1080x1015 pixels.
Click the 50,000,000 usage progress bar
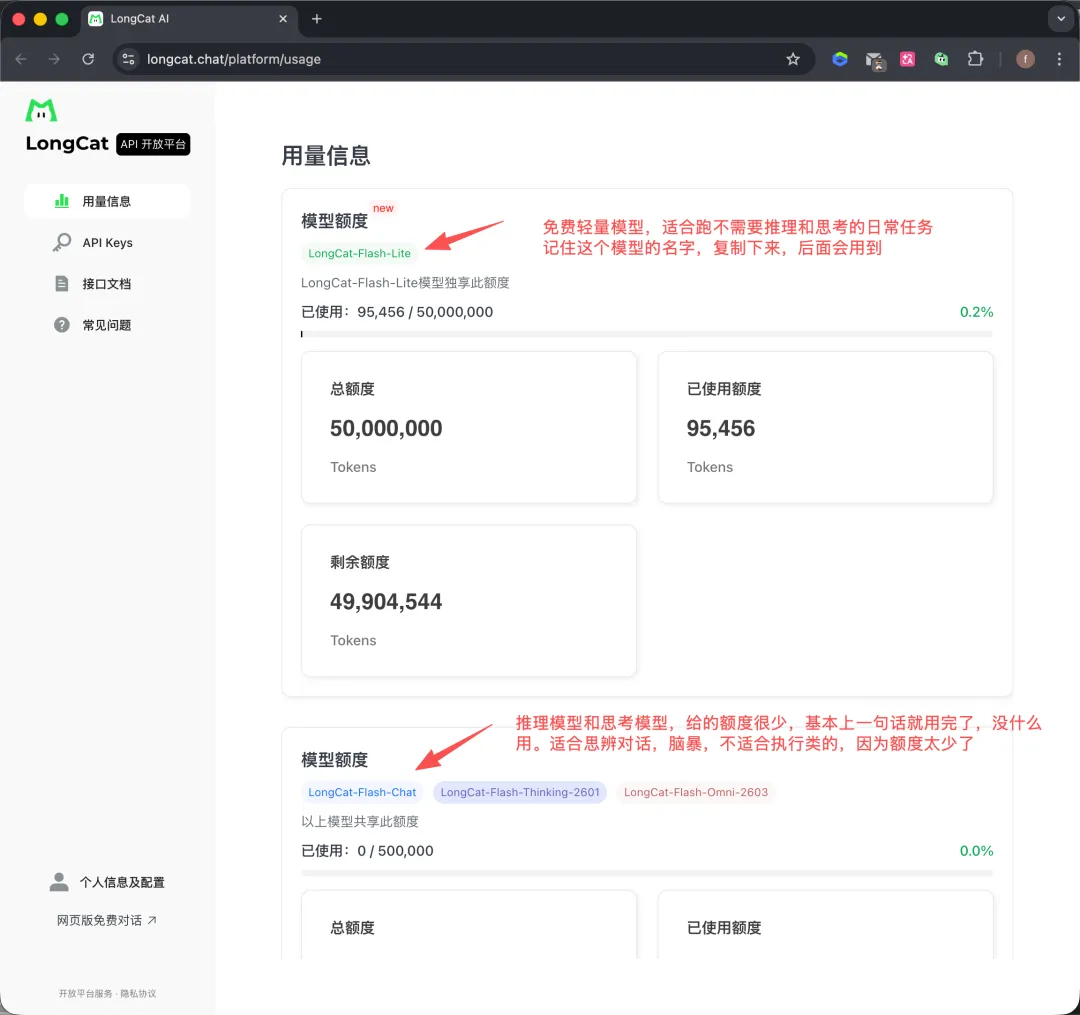click(x=647, y=334)
